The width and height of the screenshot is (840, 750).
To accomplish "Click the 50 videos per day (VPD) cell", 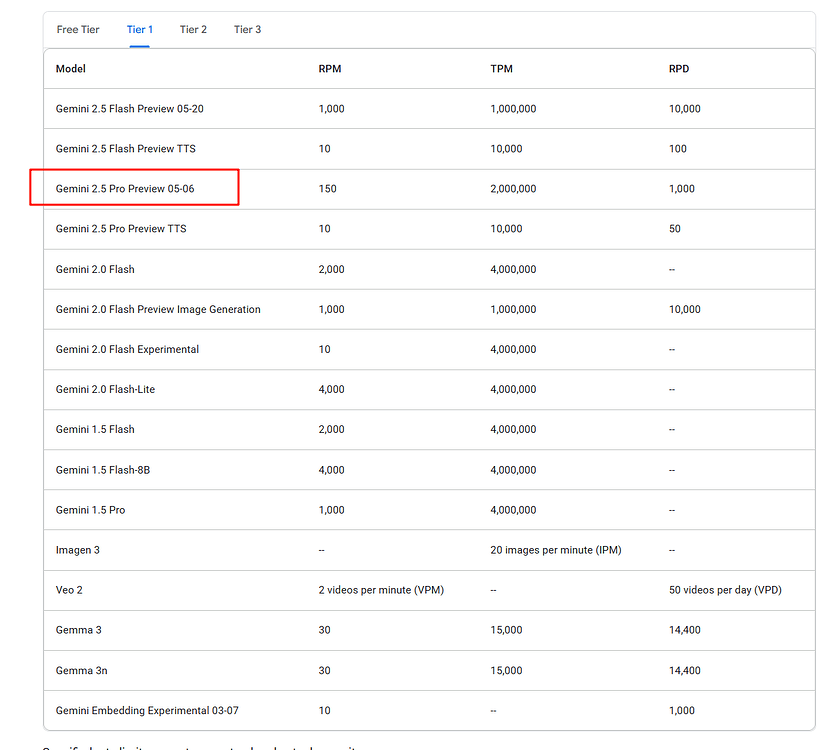I will [725, 590].
